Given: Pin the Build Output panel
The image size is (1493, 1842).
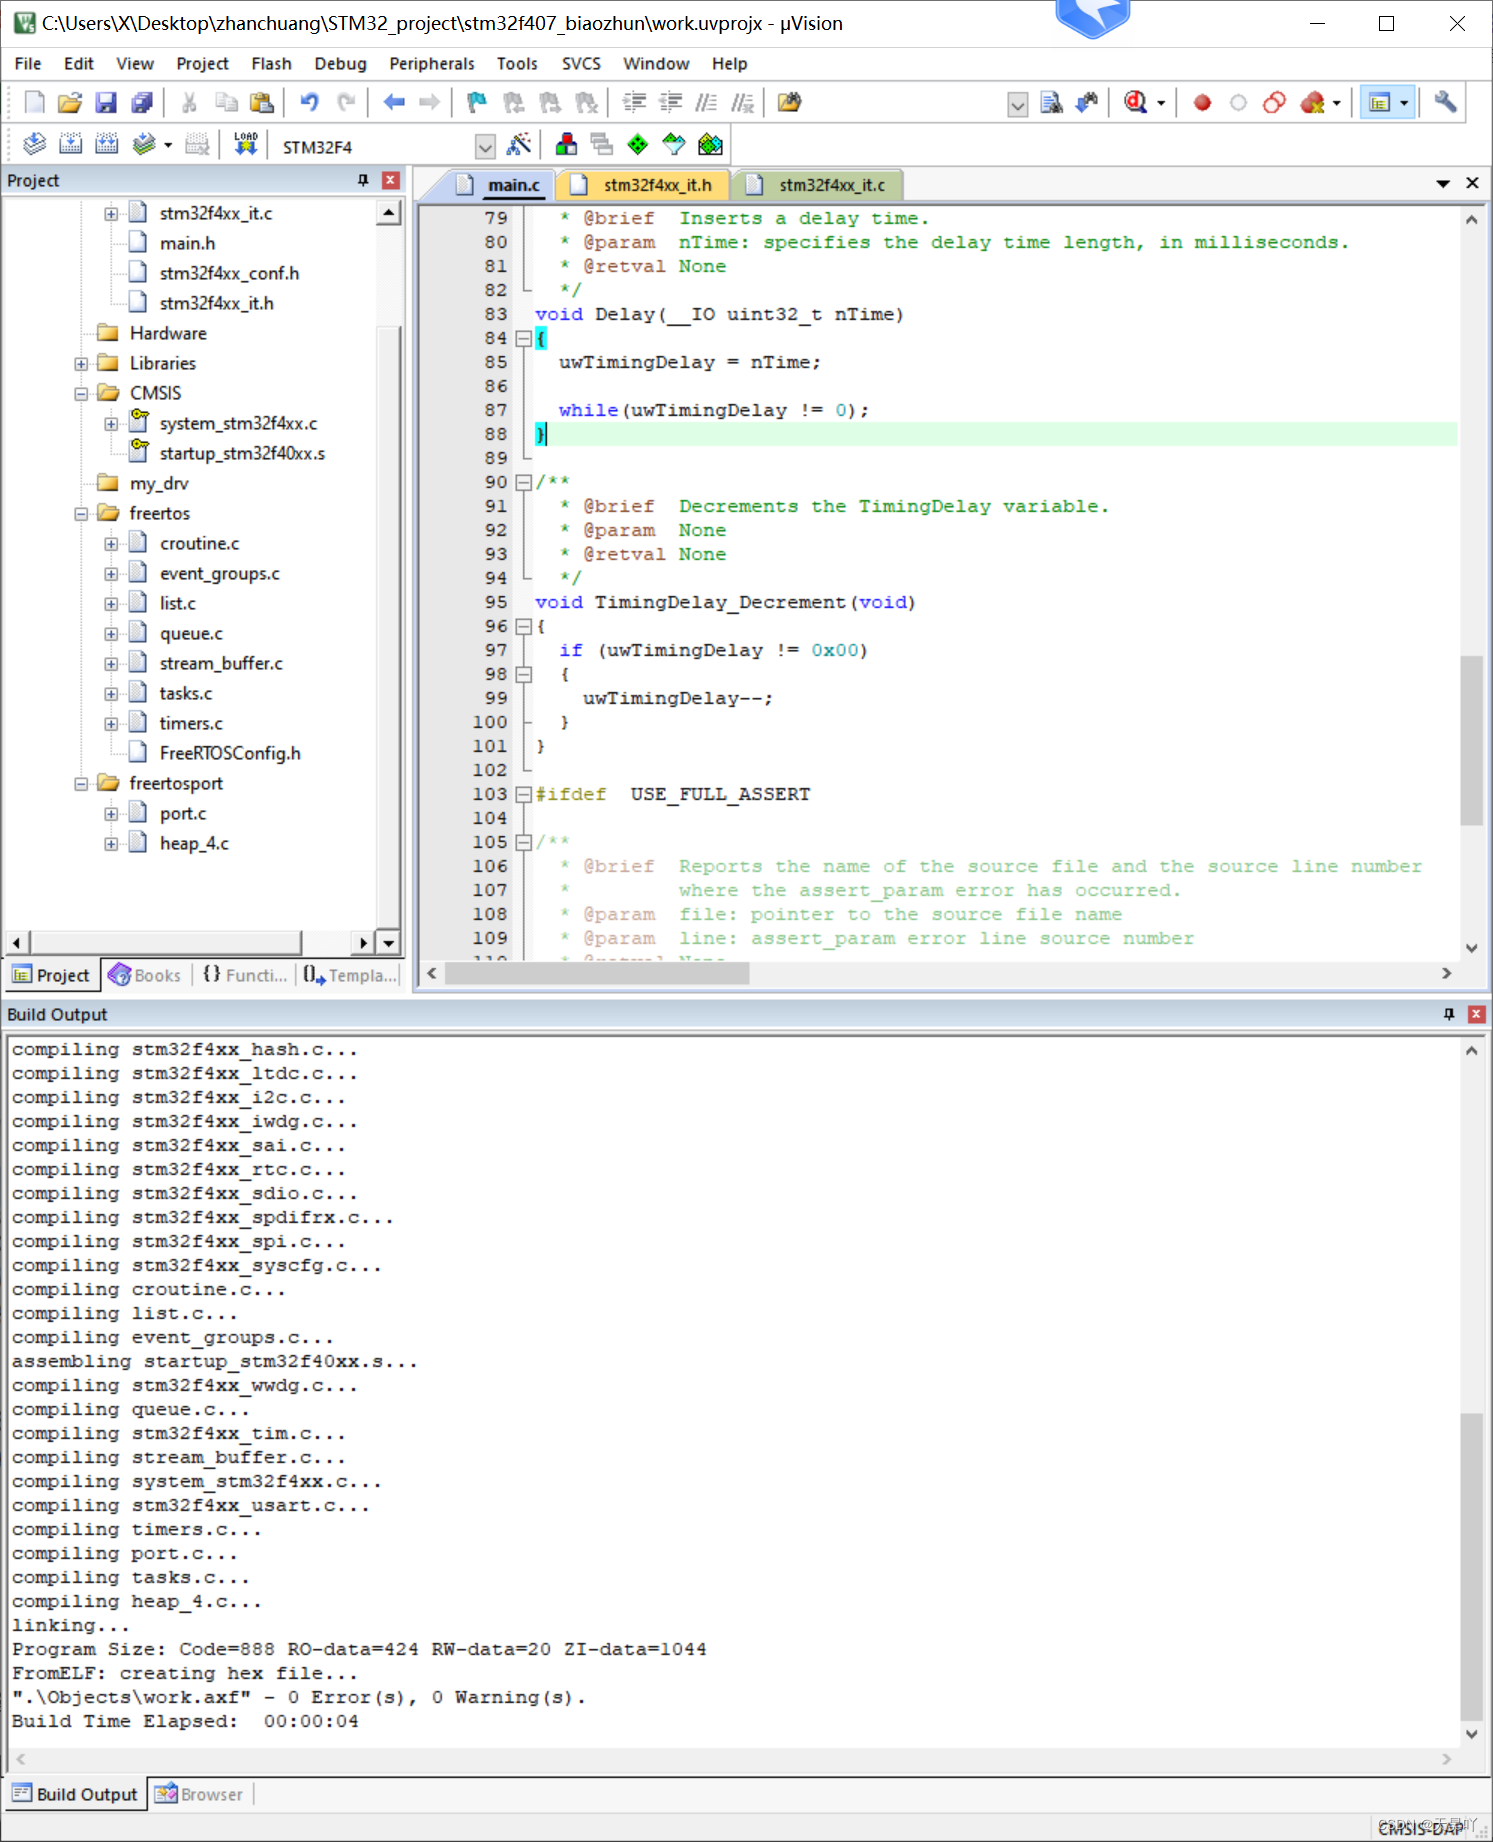Looking at the screenshot, I should point(1448,1014).
